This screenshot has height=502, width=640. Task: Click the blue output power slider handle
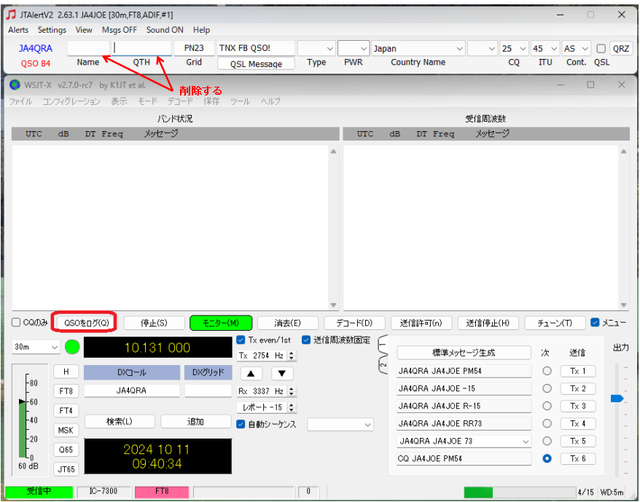click(x=617, y=398)
